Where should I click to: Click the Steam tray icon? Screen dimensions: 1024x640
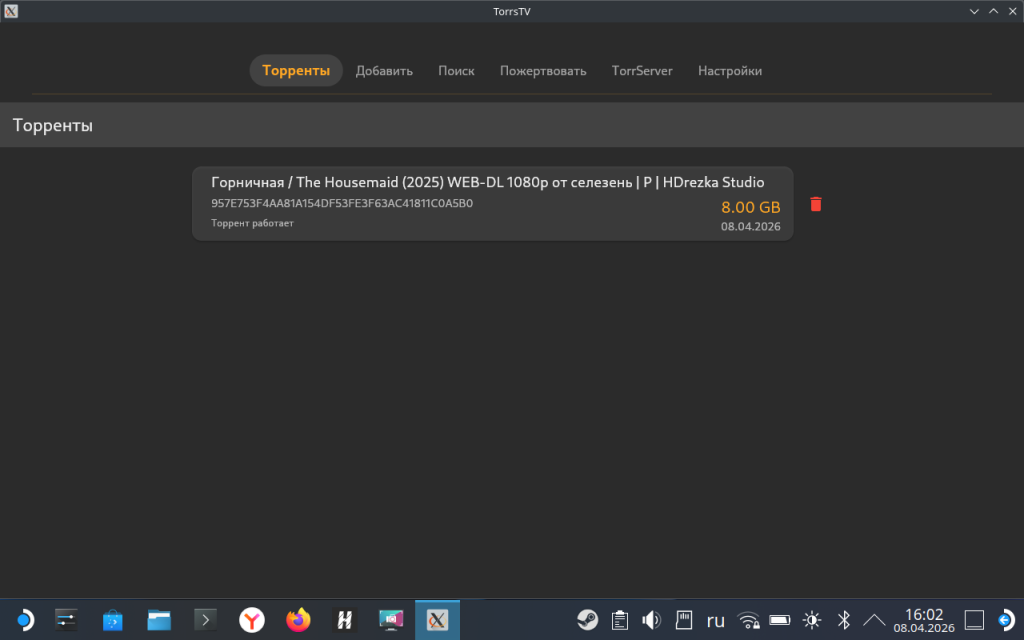point(588,620)
